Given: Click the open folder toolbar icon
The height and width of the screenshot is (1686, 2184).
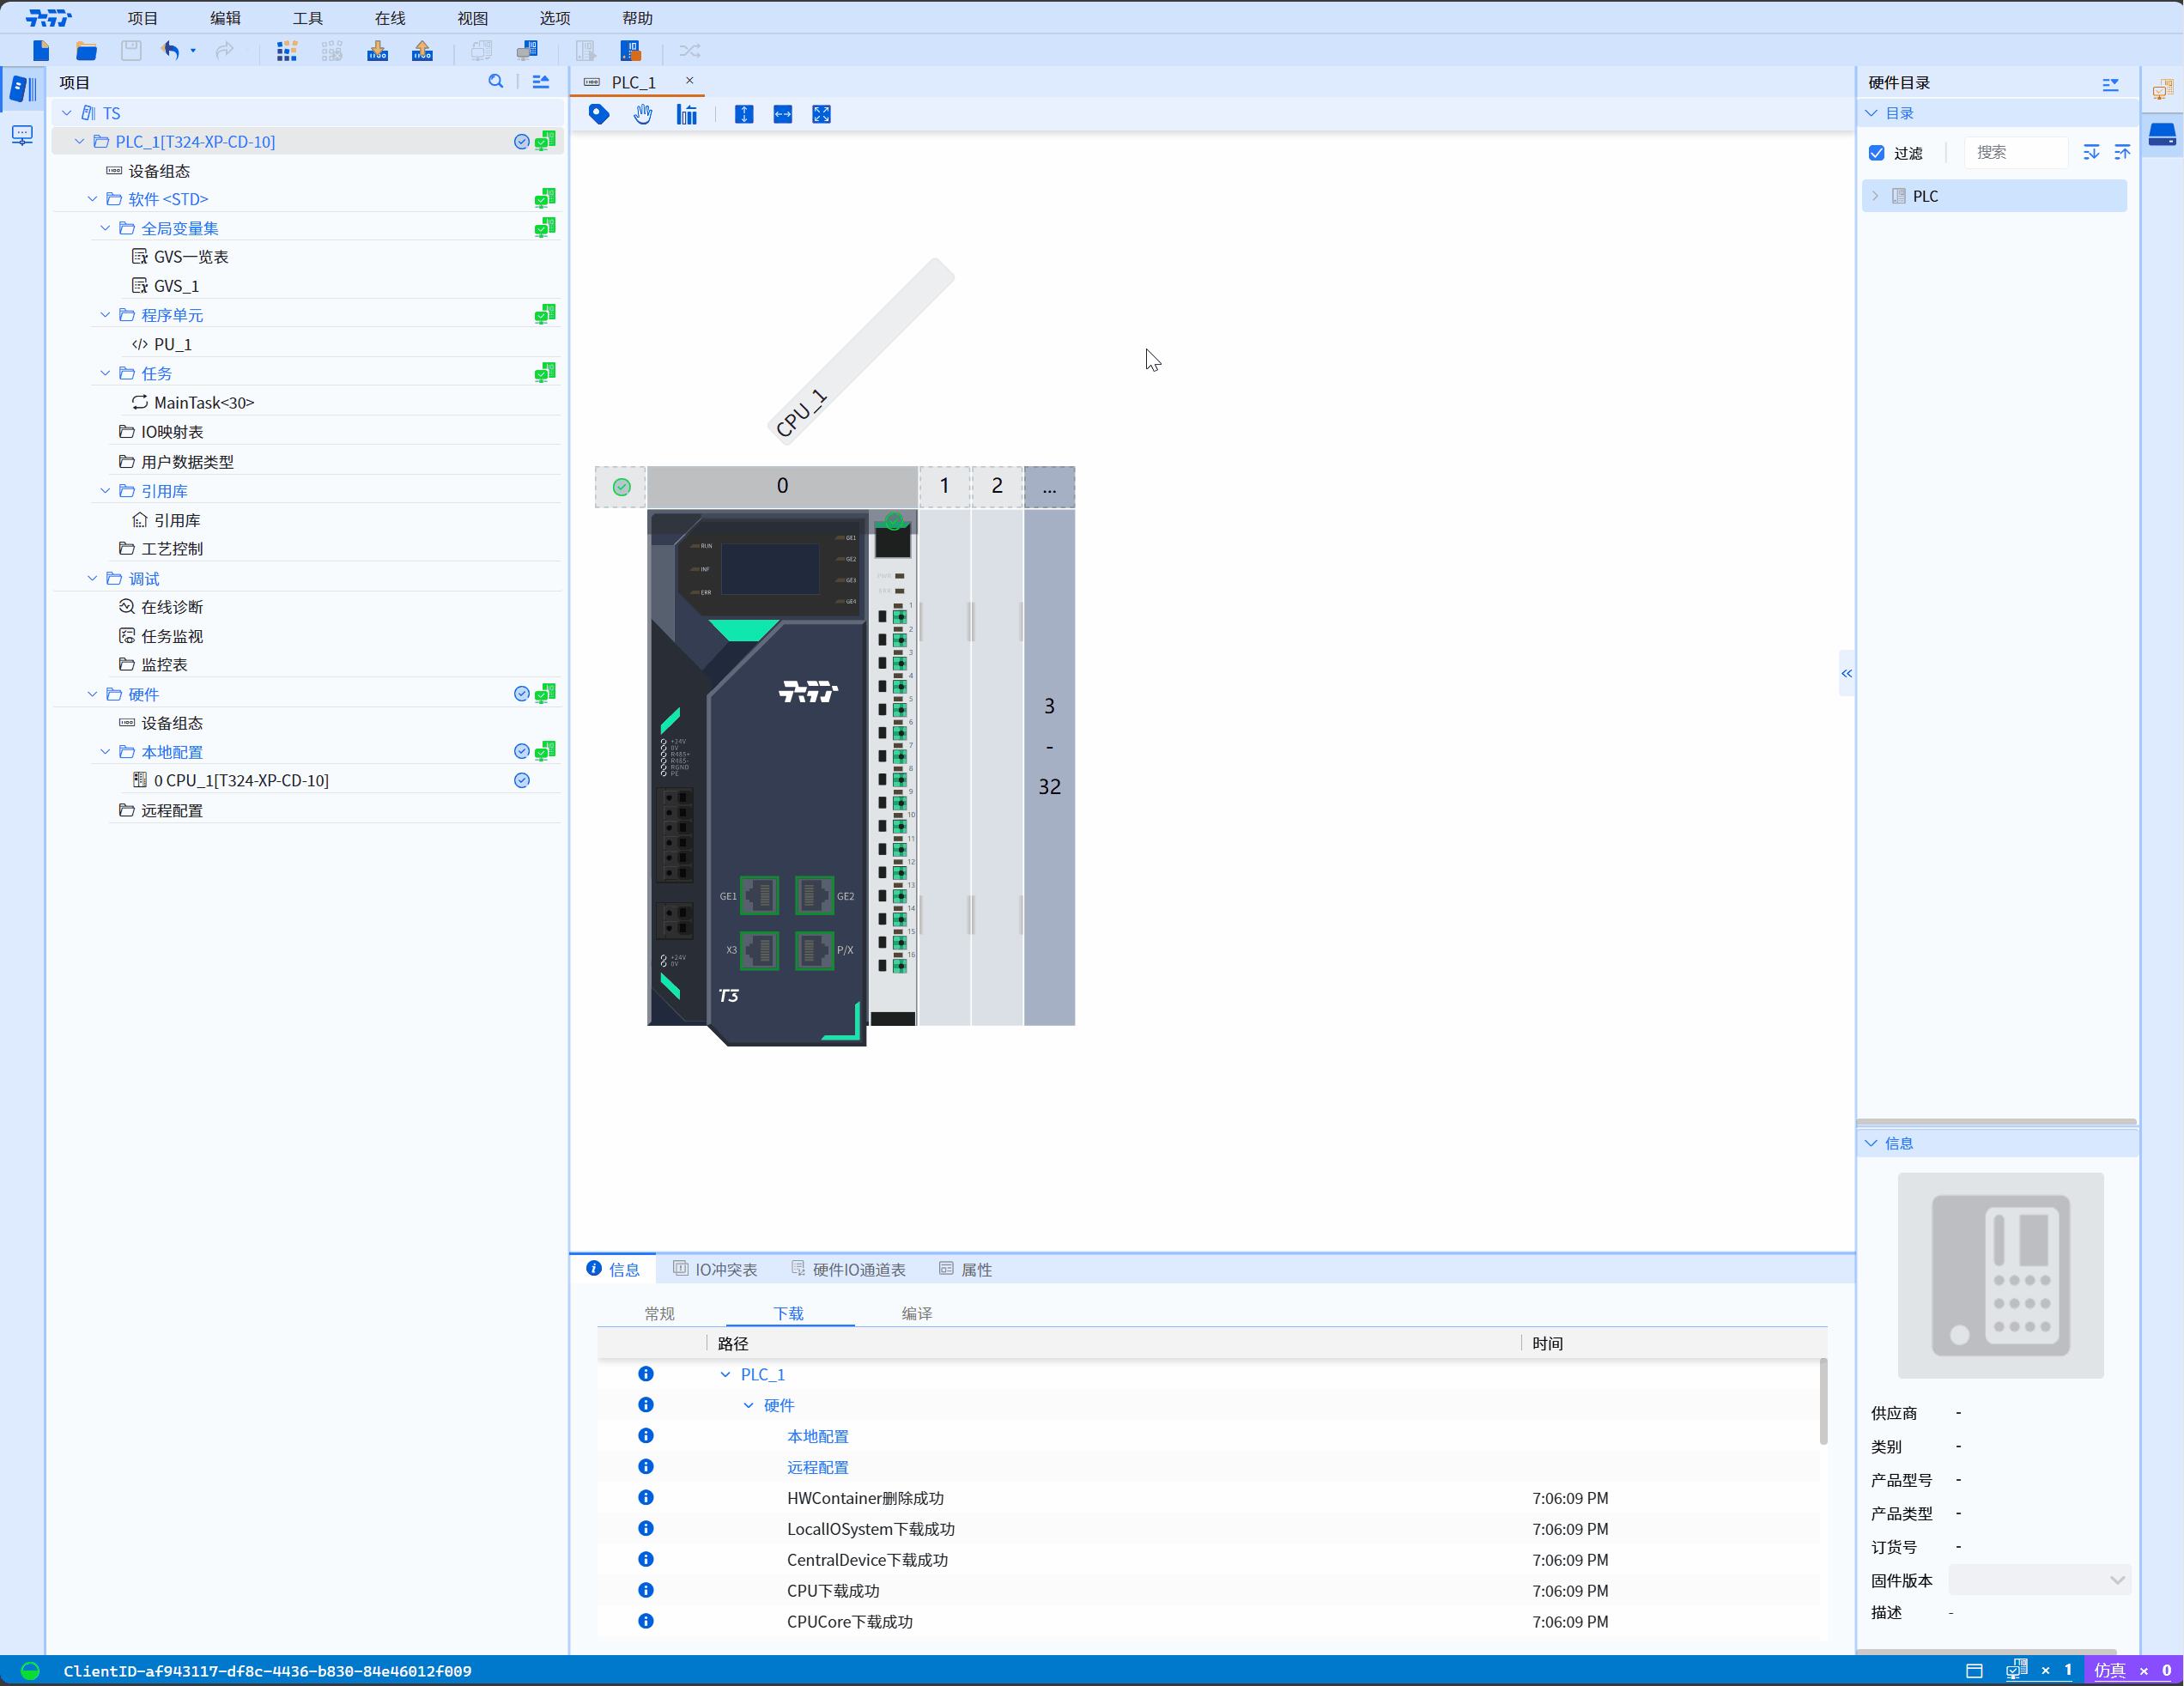Looking at the screenshot, I should click(x=87, y=51).
